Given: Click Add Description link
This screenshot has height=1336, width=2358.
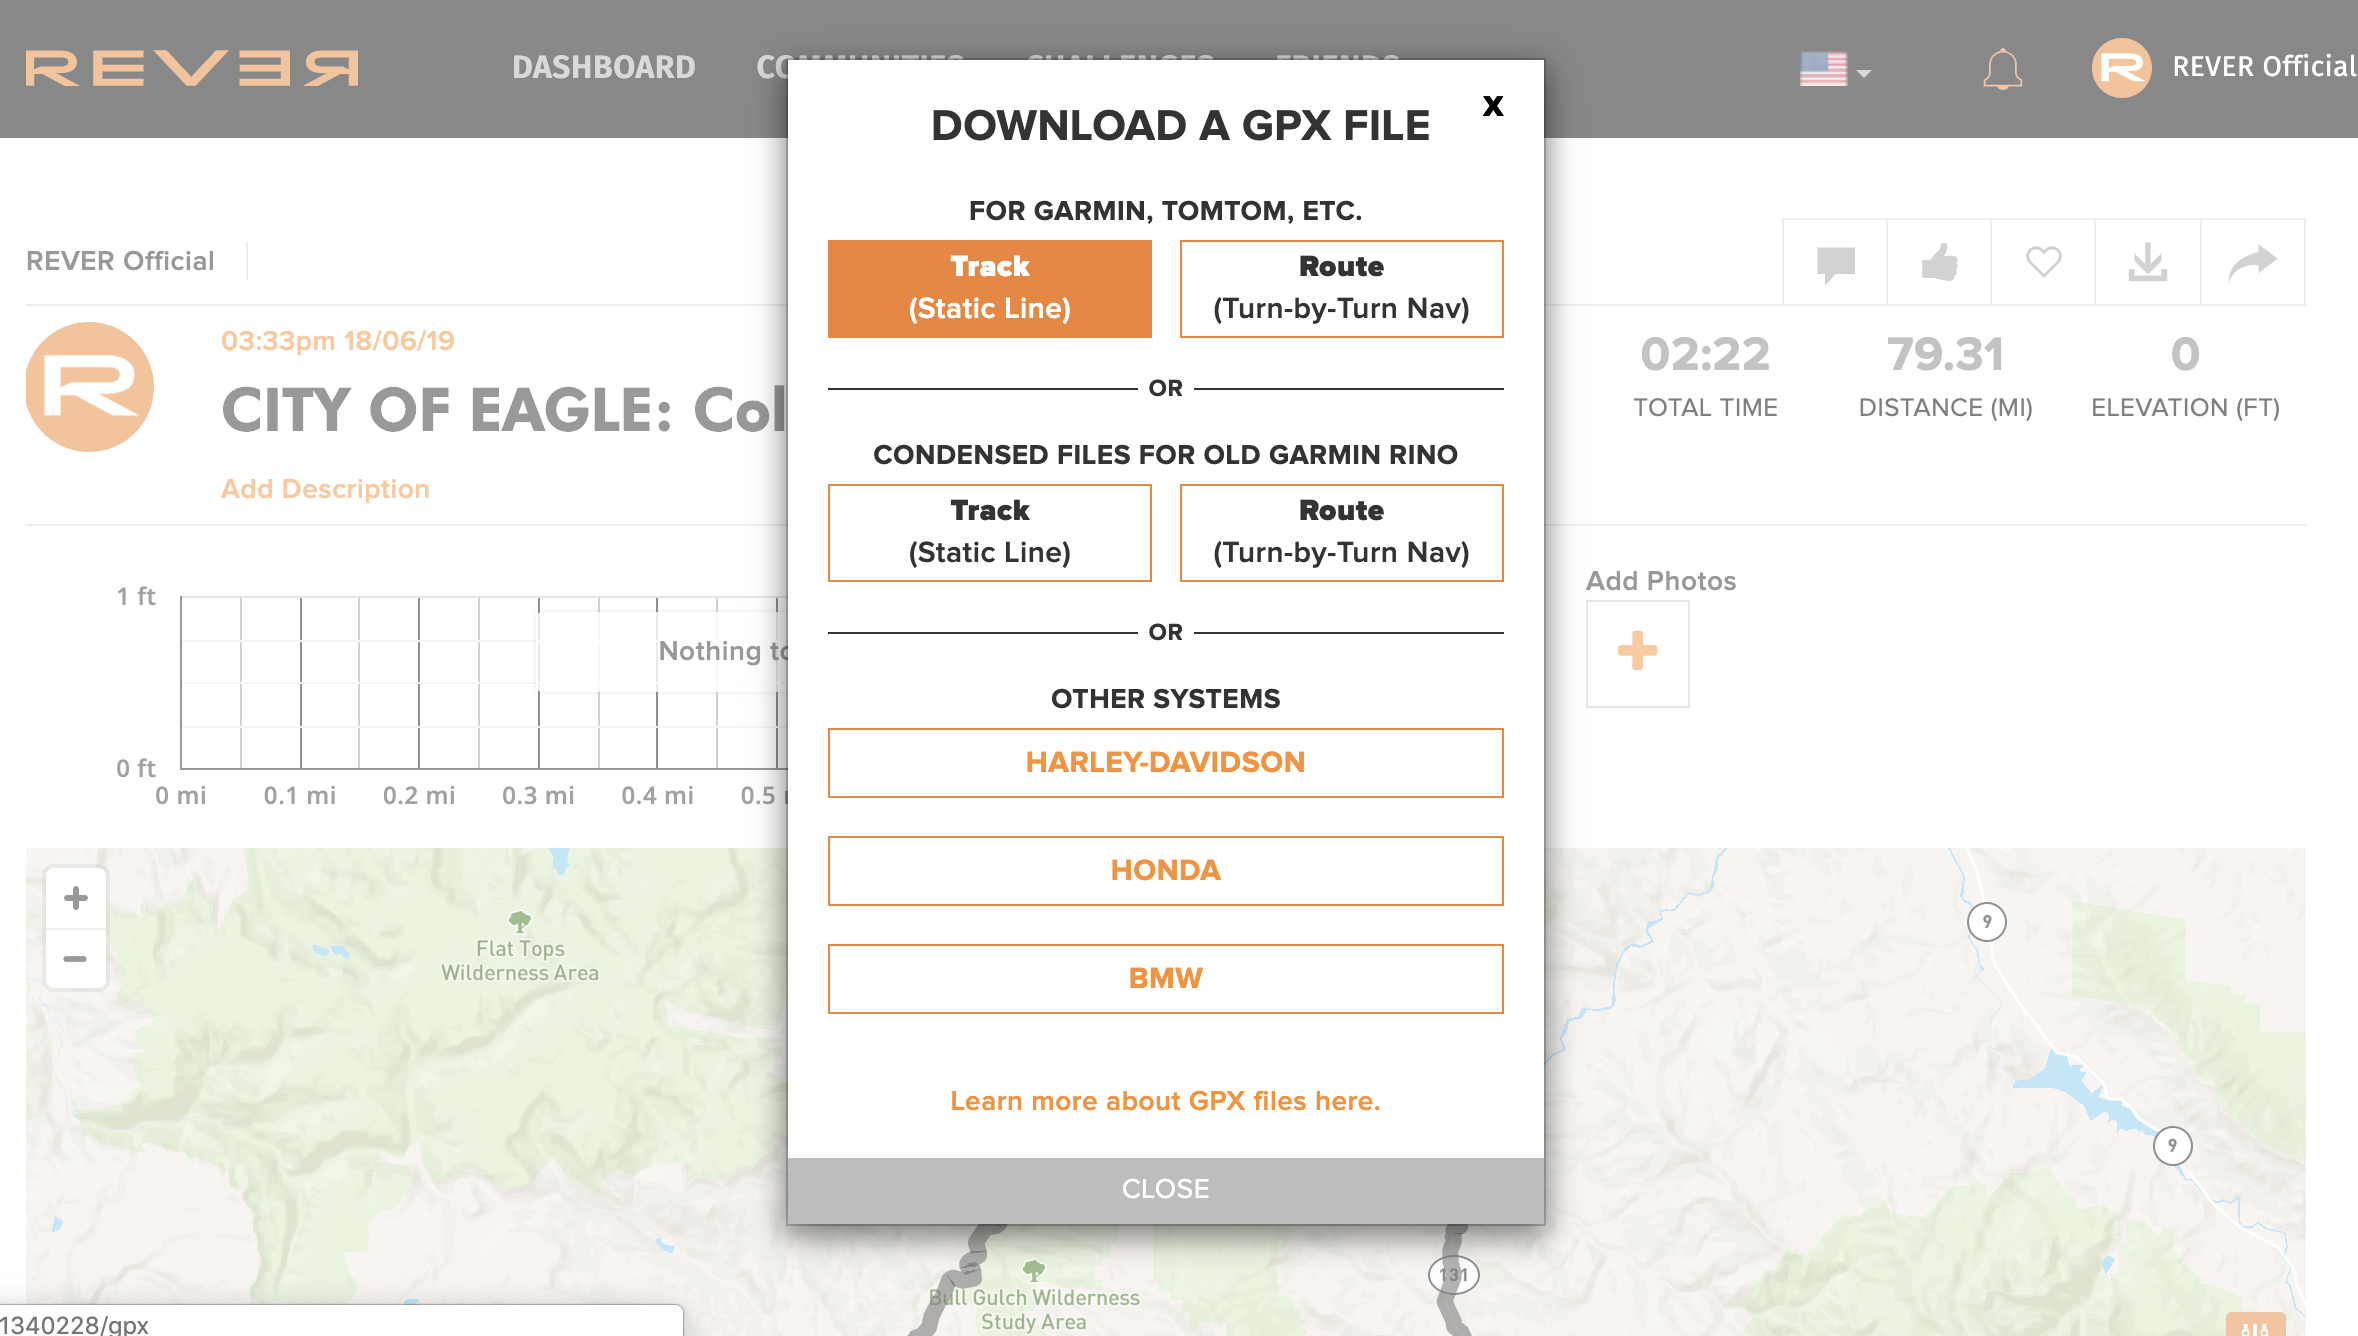Looking at the screenshot, I should coord(325,489).
